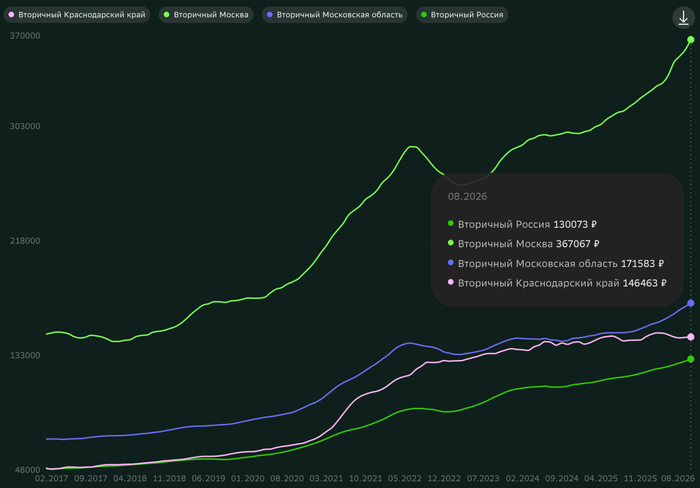Toggle Вторичный Московская область legend series
Viewport: 700px width, 488px height.
pyautogui.click(x=335, y=15)
